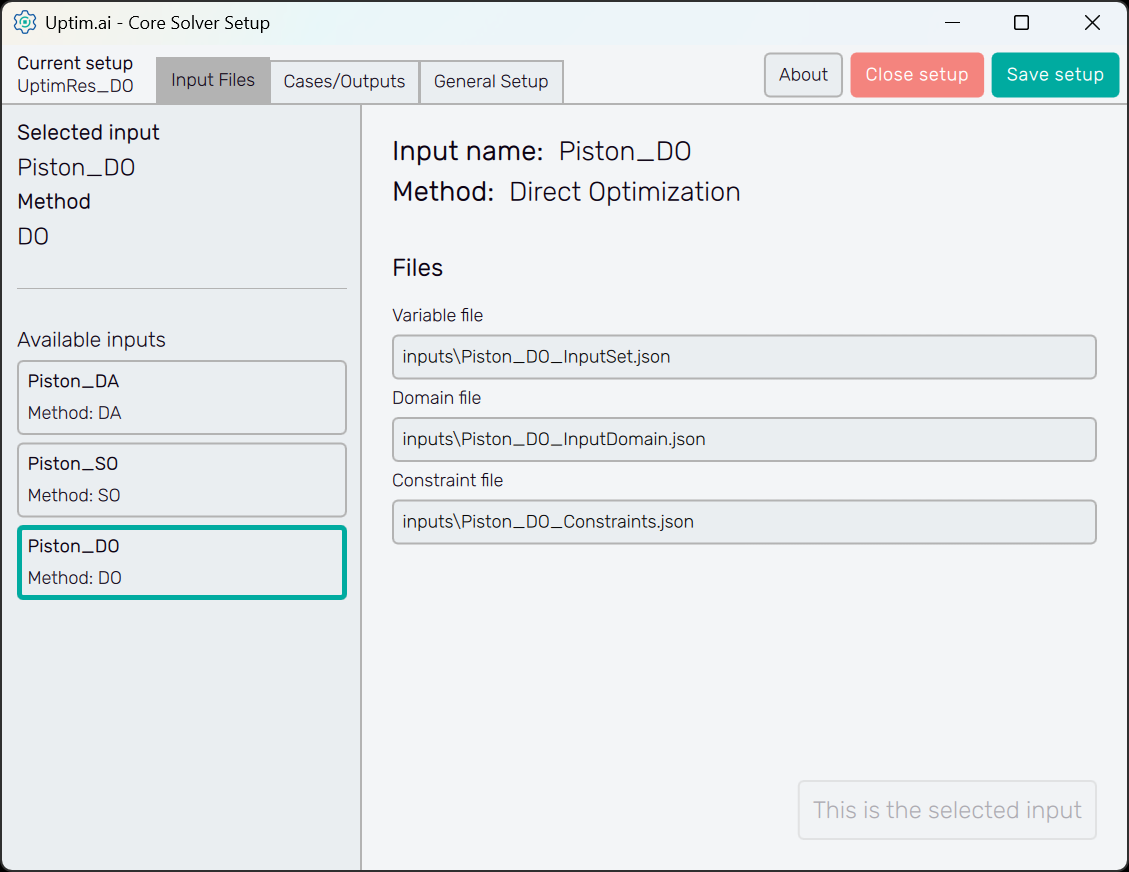Select the Piston_DO input card

click(182, 562)
